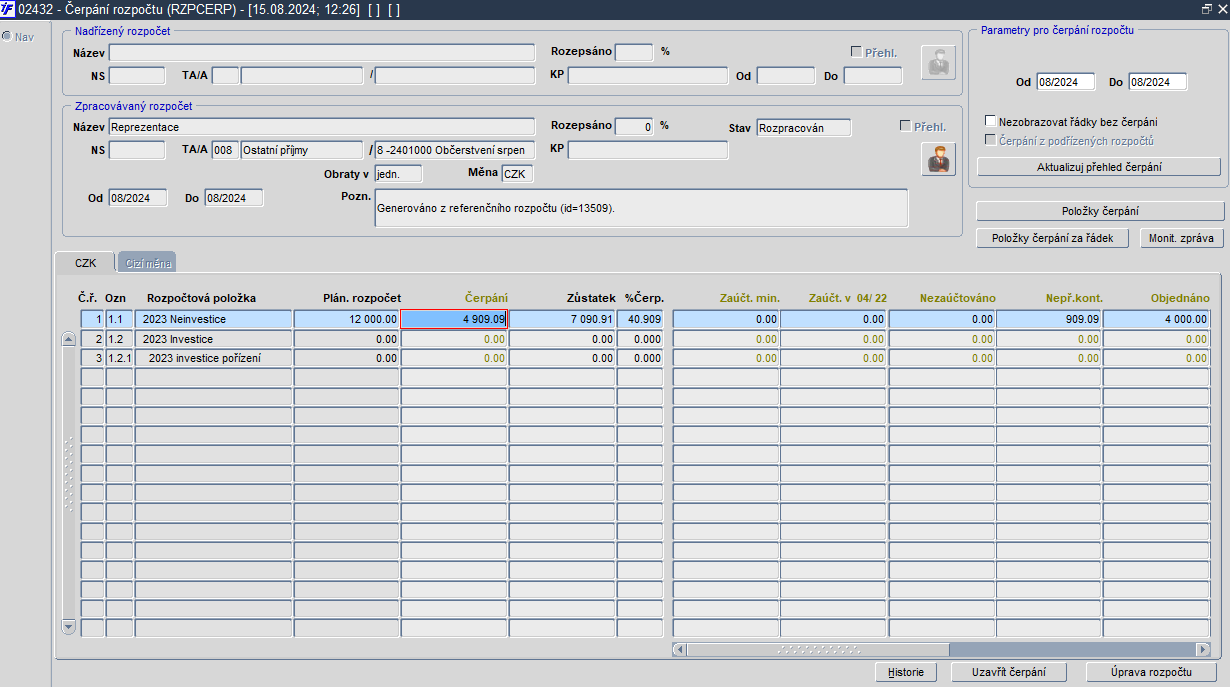Click the person icon in Zpracovávaný rozpočet
Image resolution: width=1230 pixels, height=687 pixels.
[x=938, y=159]
